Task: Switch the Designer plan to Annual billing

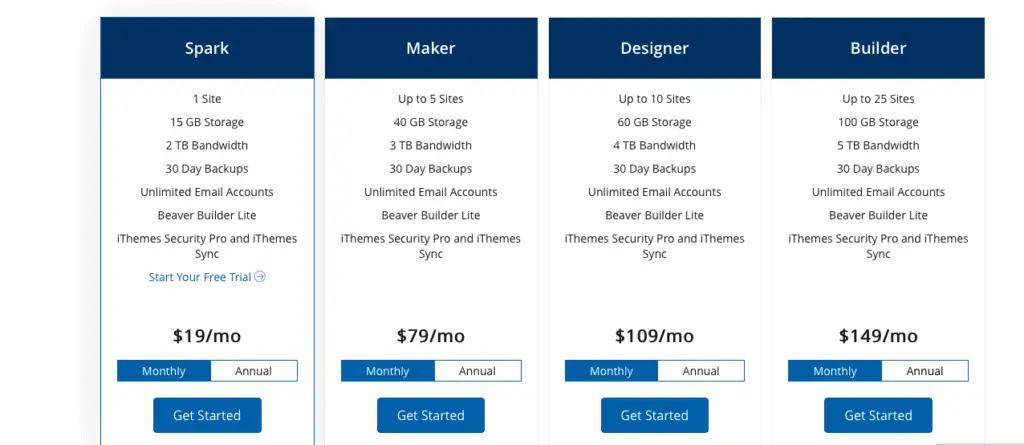Action: pyautogui.click(x=701, y=371)
